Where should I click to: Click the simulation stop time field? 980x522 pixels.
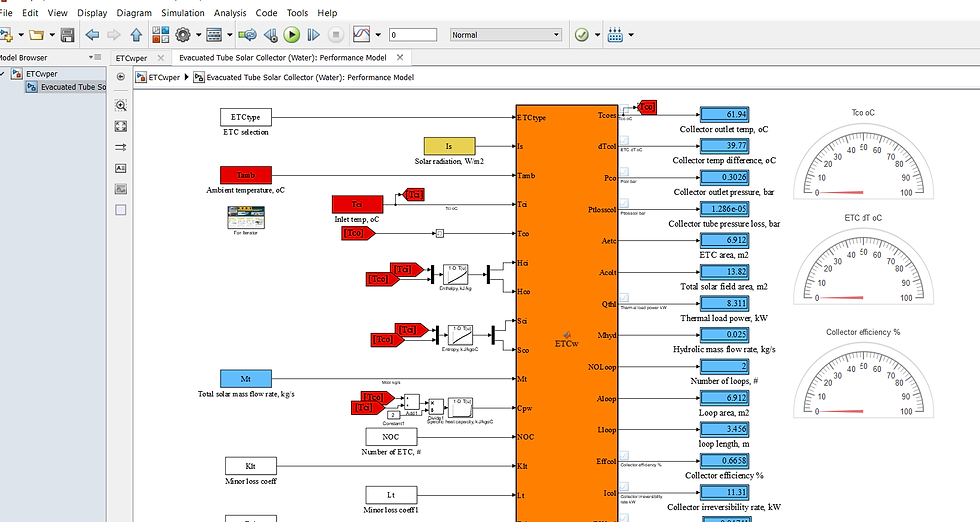coord(412,35)
